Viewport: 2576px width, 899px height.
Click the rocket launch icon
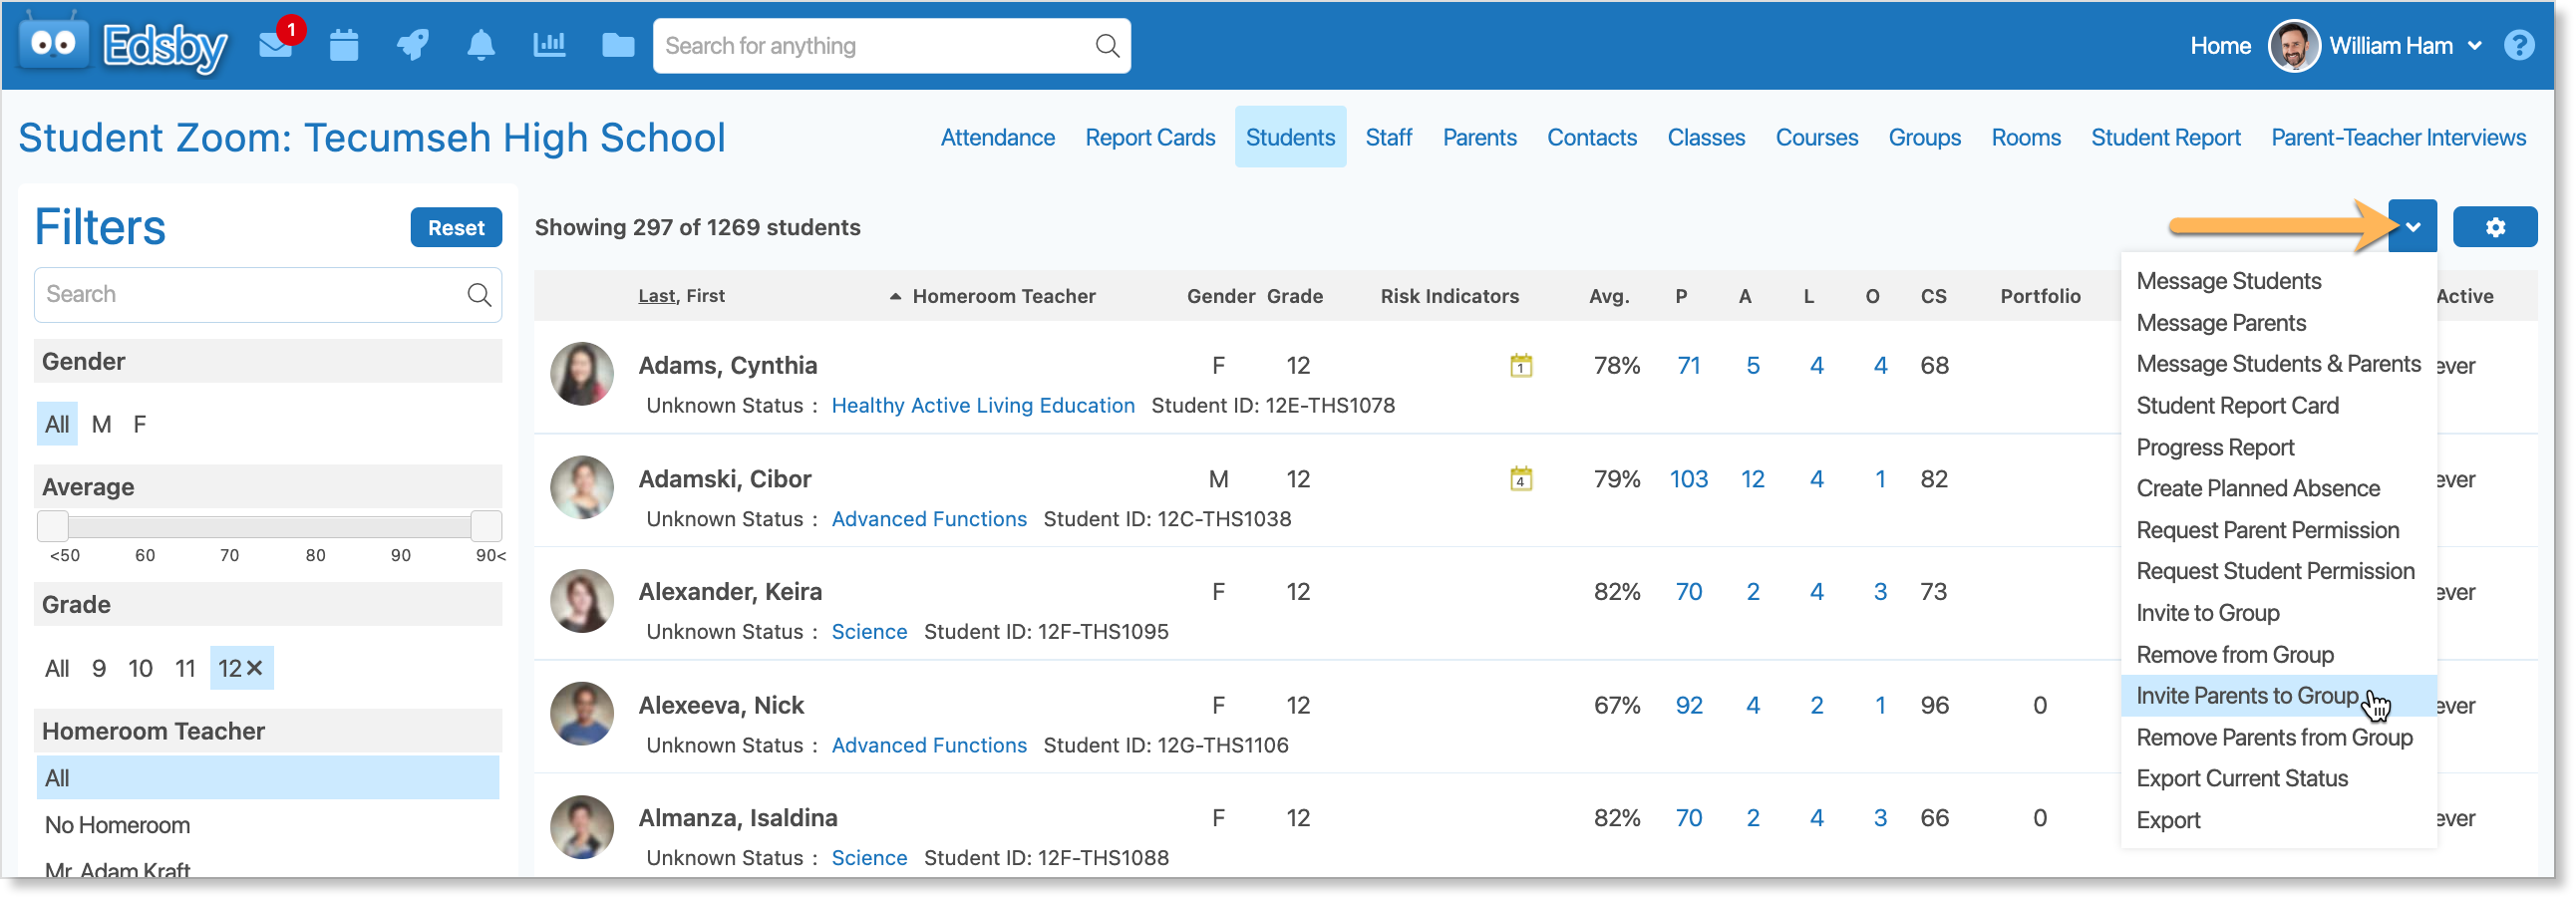pyautogui.click(x=412, y=45)
